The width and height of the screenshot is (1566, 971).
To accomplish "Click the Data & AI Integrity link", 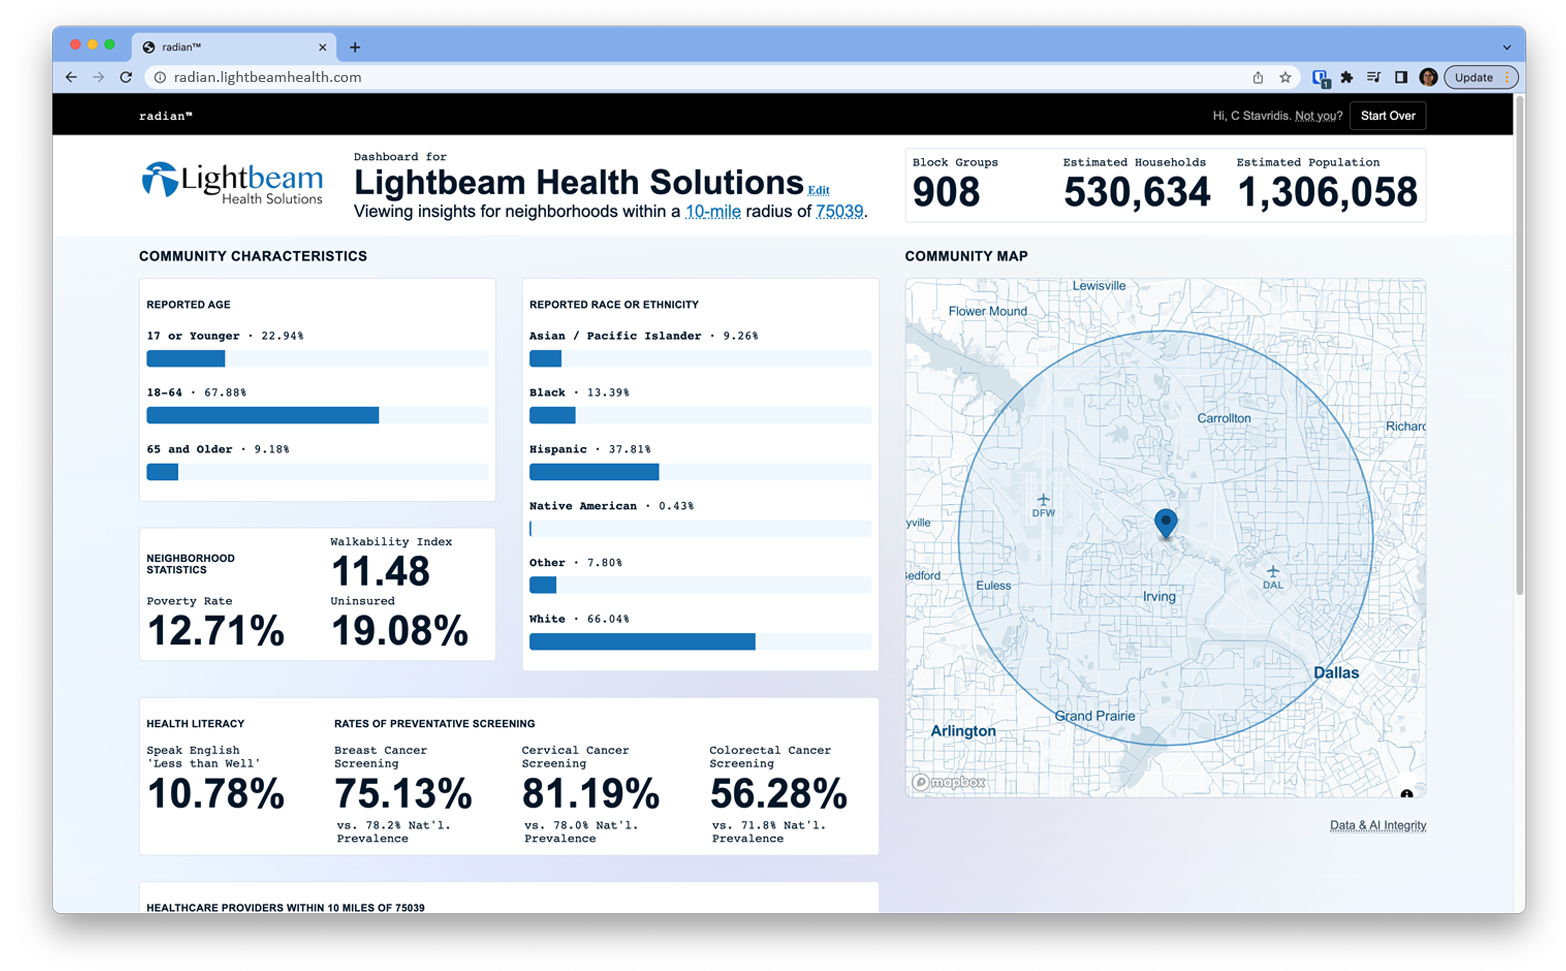I will [x=1377, y=826].
